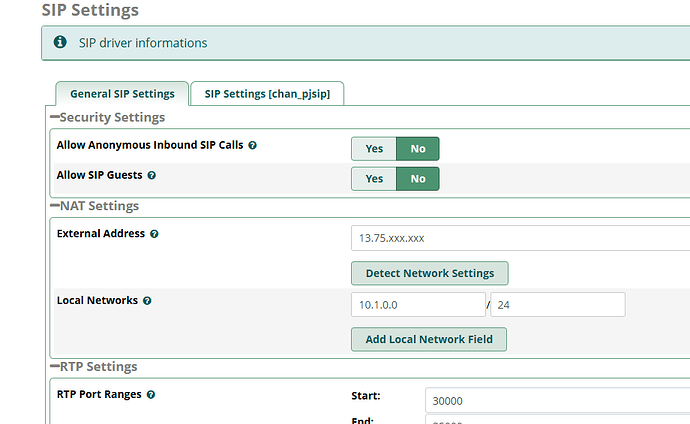Set Allow SIP Guests to No
Viewport: 690px width, 424px height.
(x=418, y=179)
